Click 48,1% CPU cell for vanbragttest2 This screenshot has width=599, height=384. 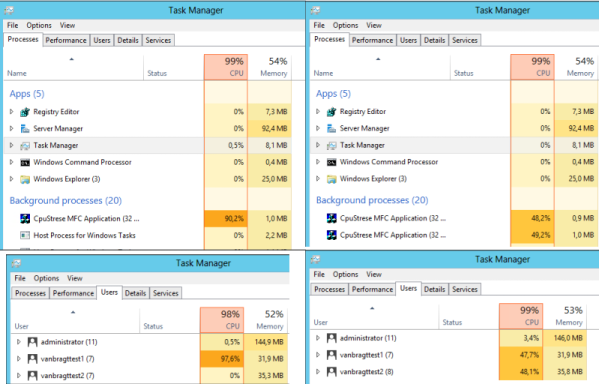[521, 372]
